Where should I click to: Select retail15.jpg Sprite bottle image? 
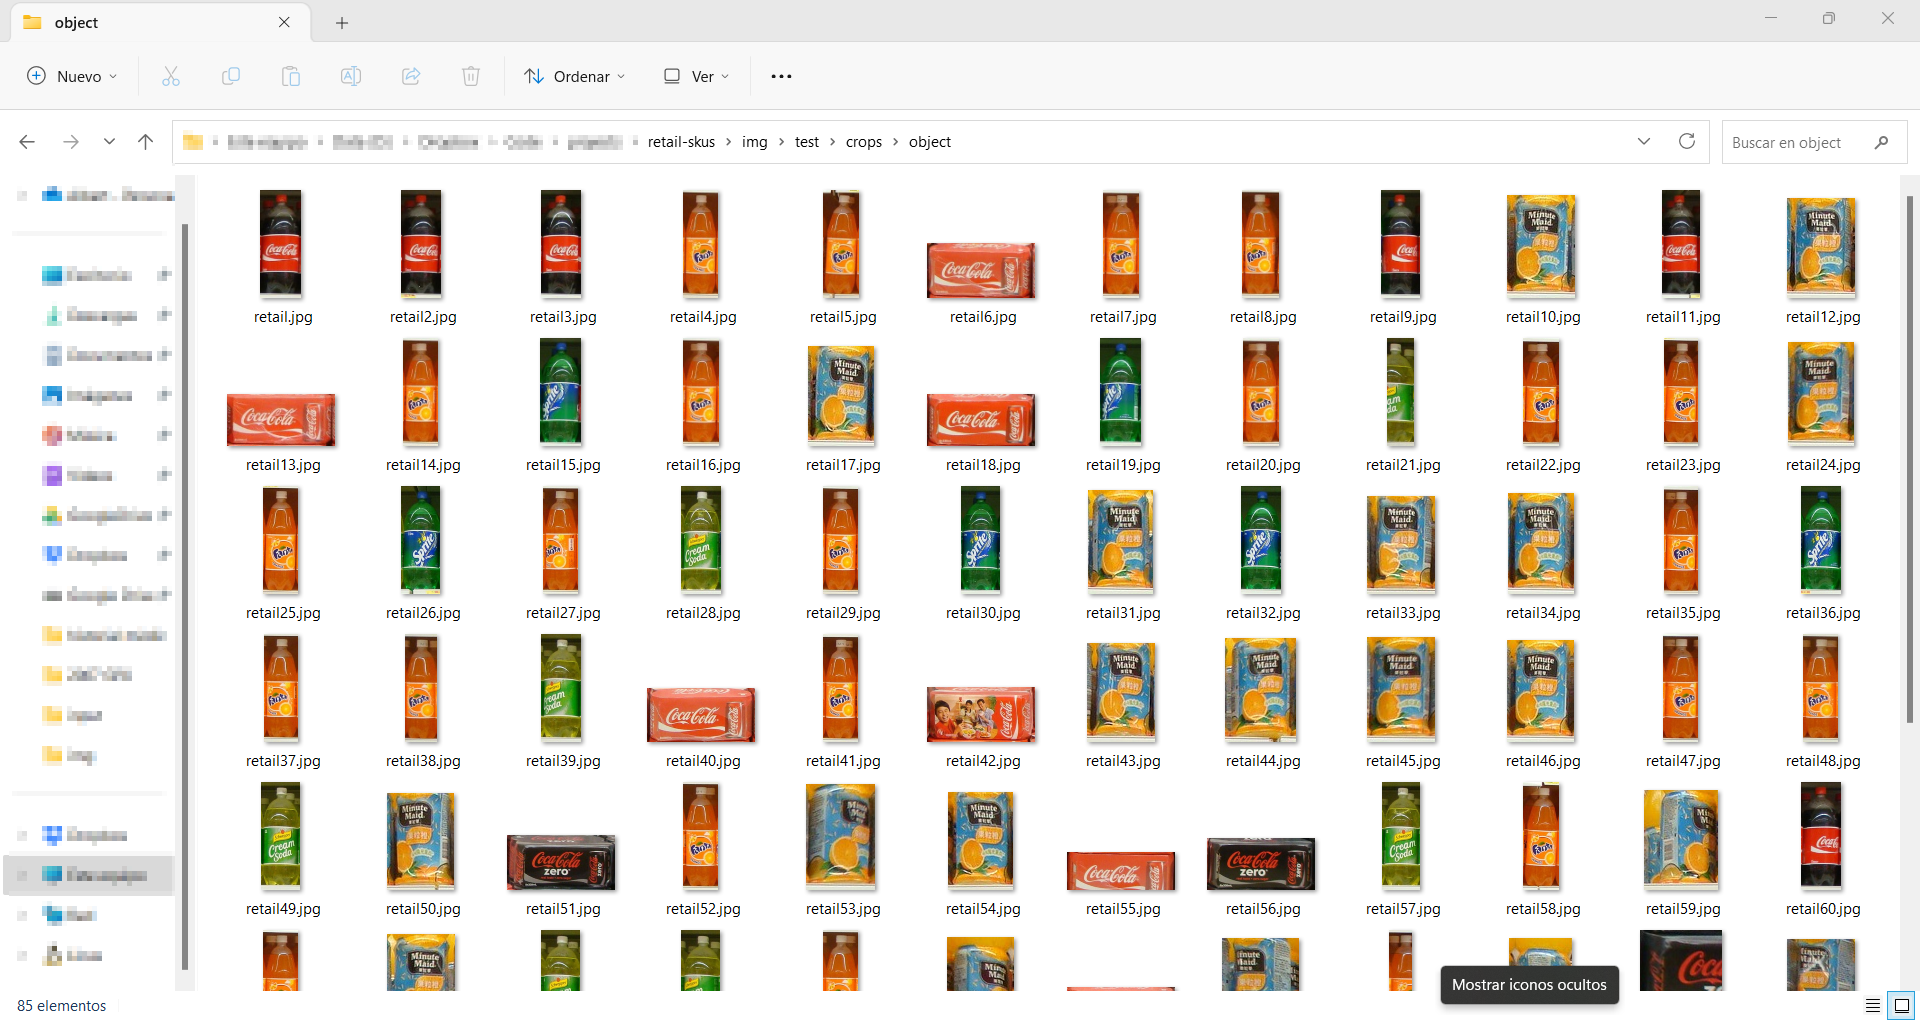tap(561, 392)
